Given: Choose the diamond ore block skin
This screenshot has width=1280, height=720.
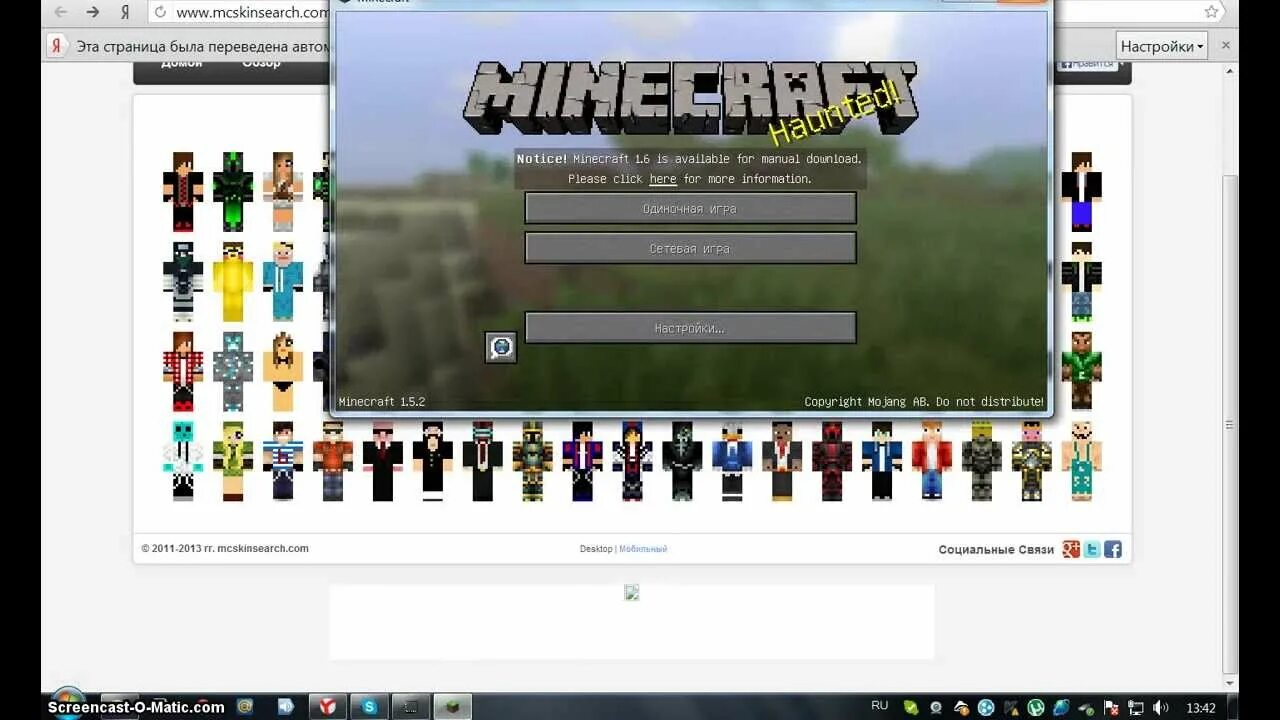Looking at the screenshot, I should (x=233, y=372).
